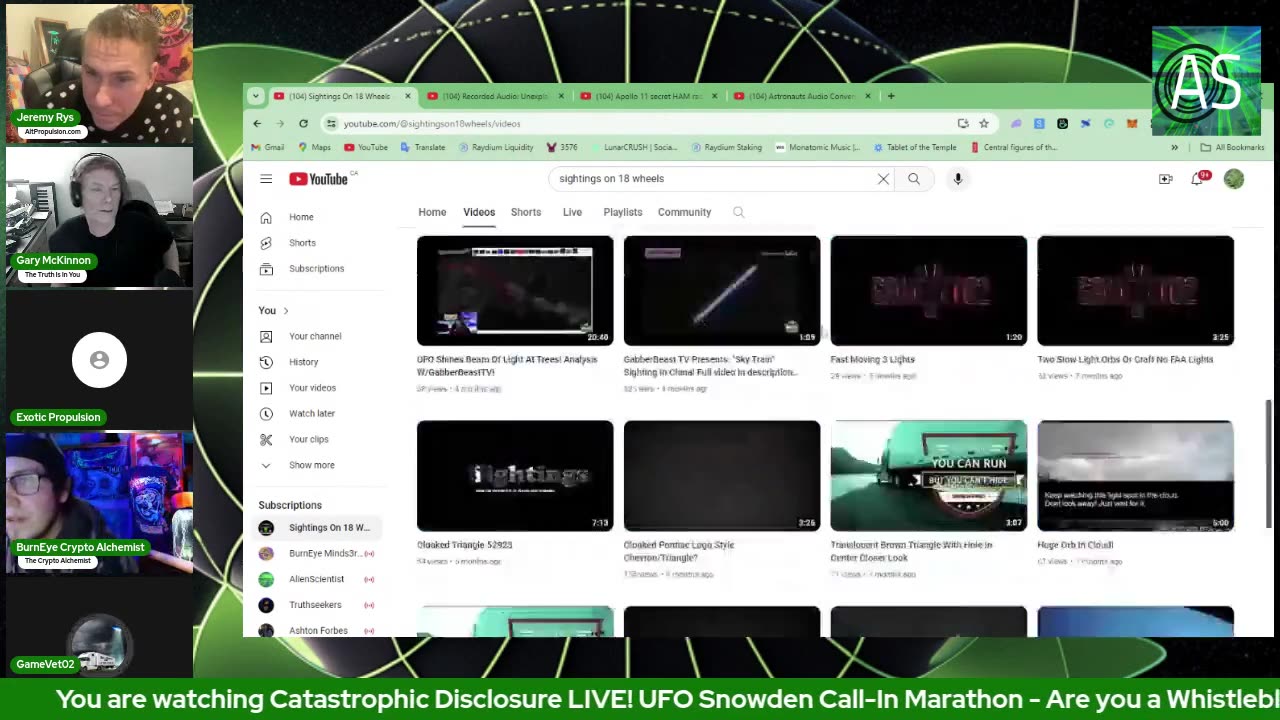
Task: Open the Create video icon
Action: pos(1166,179)
